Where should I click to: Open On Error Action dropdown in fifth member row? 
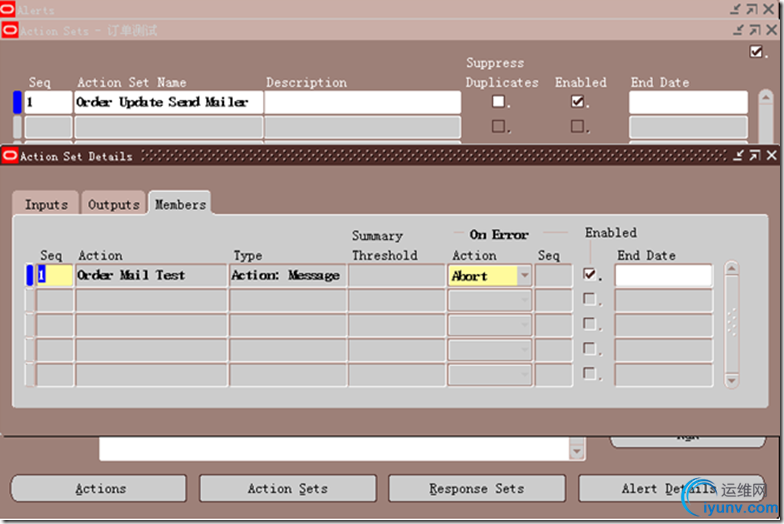[524, 374]
